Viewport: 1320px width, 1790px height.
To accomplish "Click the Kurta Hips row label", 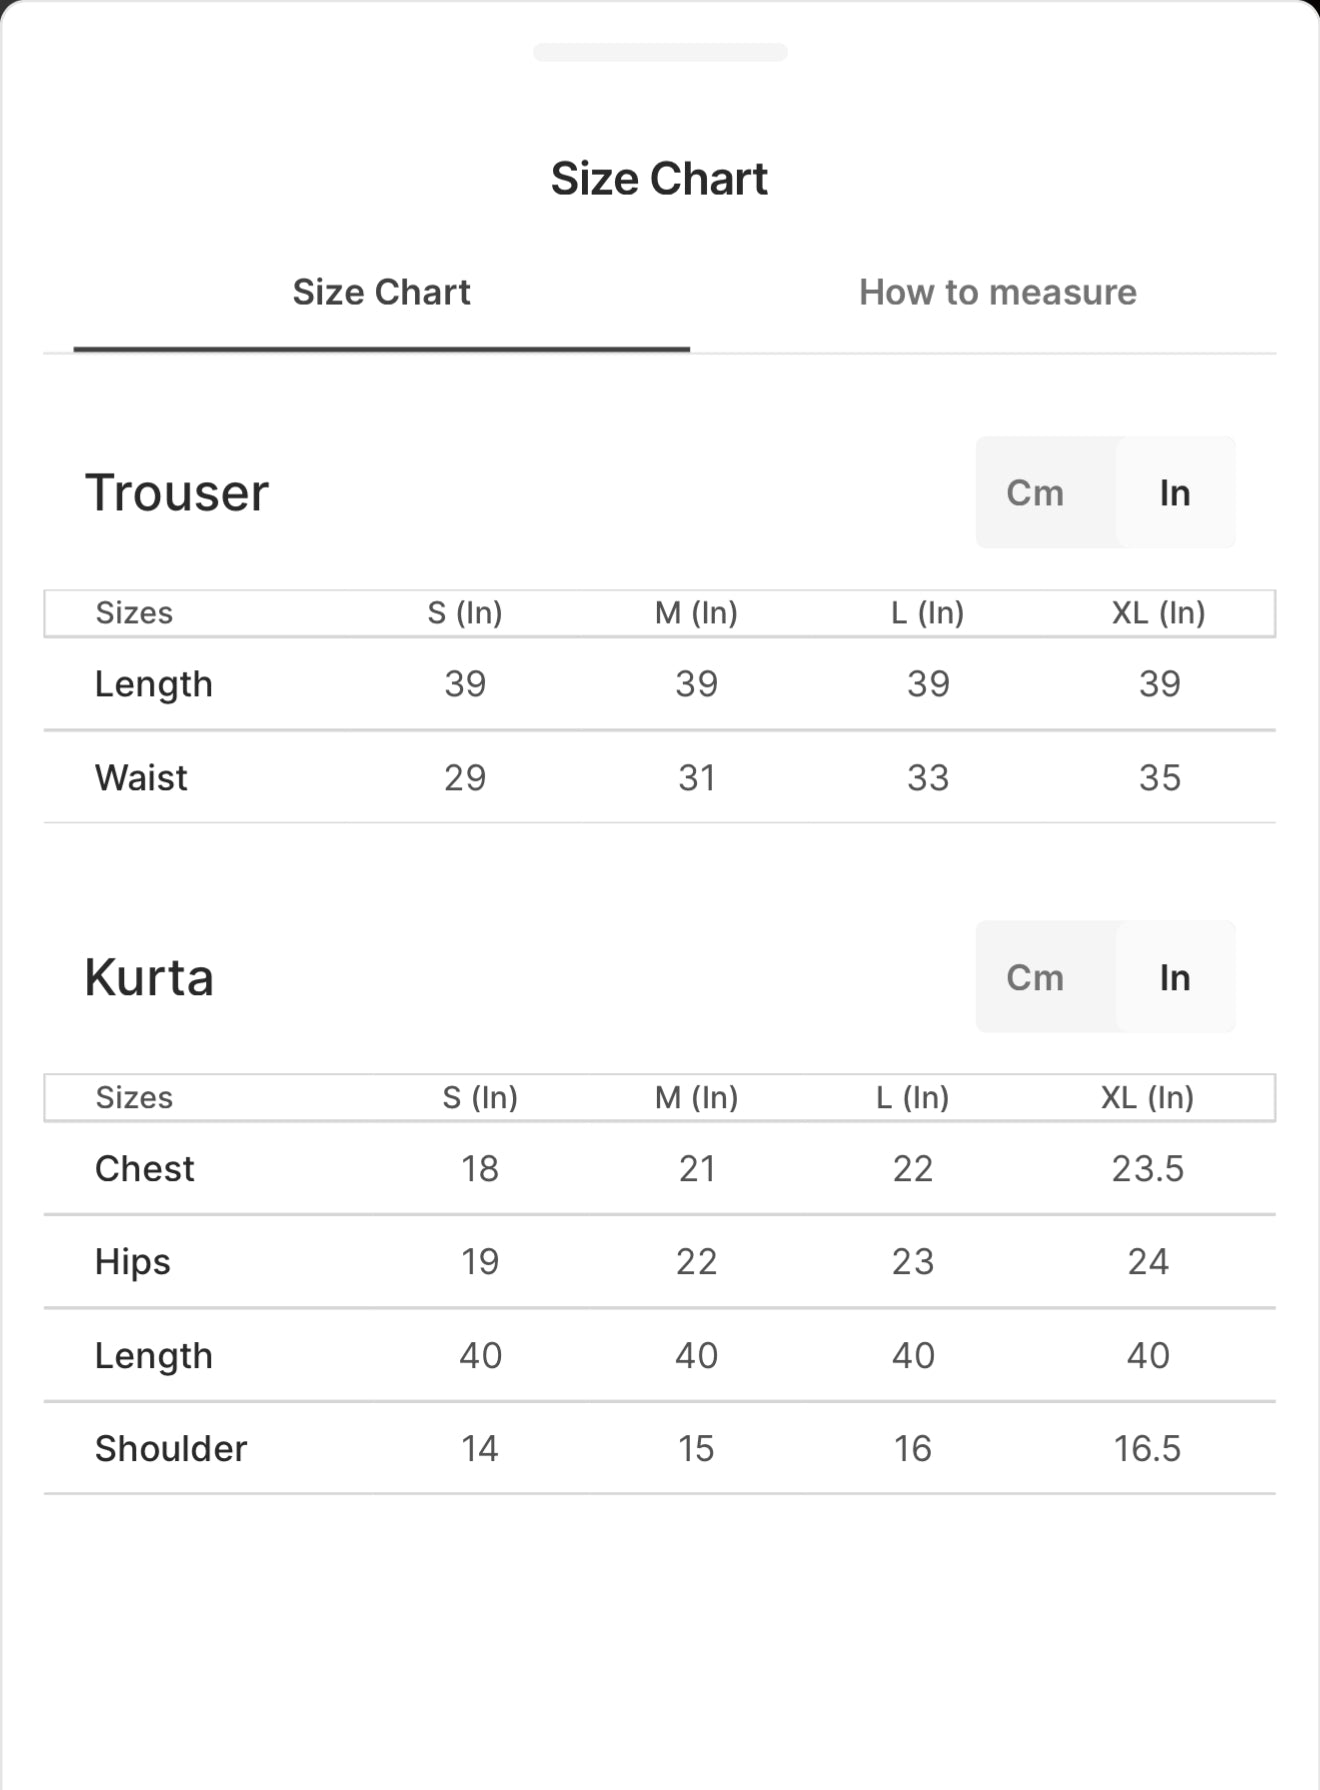I will click(x=133, y=1262).
